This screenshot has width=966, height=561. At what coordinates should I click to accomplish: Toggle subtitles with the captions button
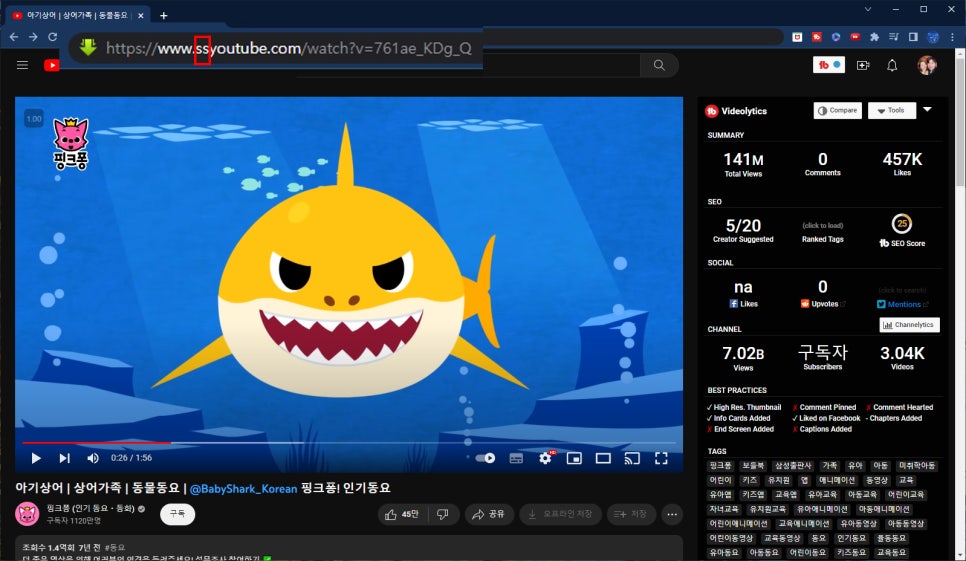[x=516, y=458]
